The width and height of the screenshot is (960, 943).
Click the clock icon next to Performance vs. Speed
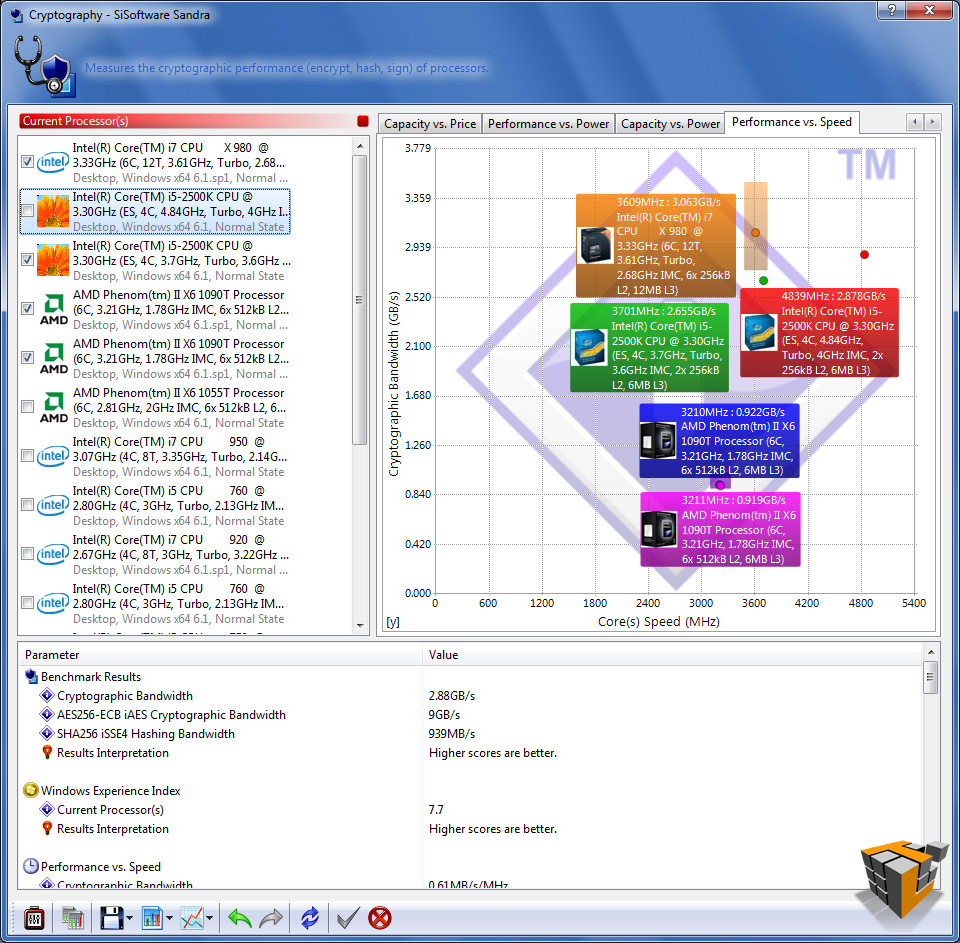31,866
